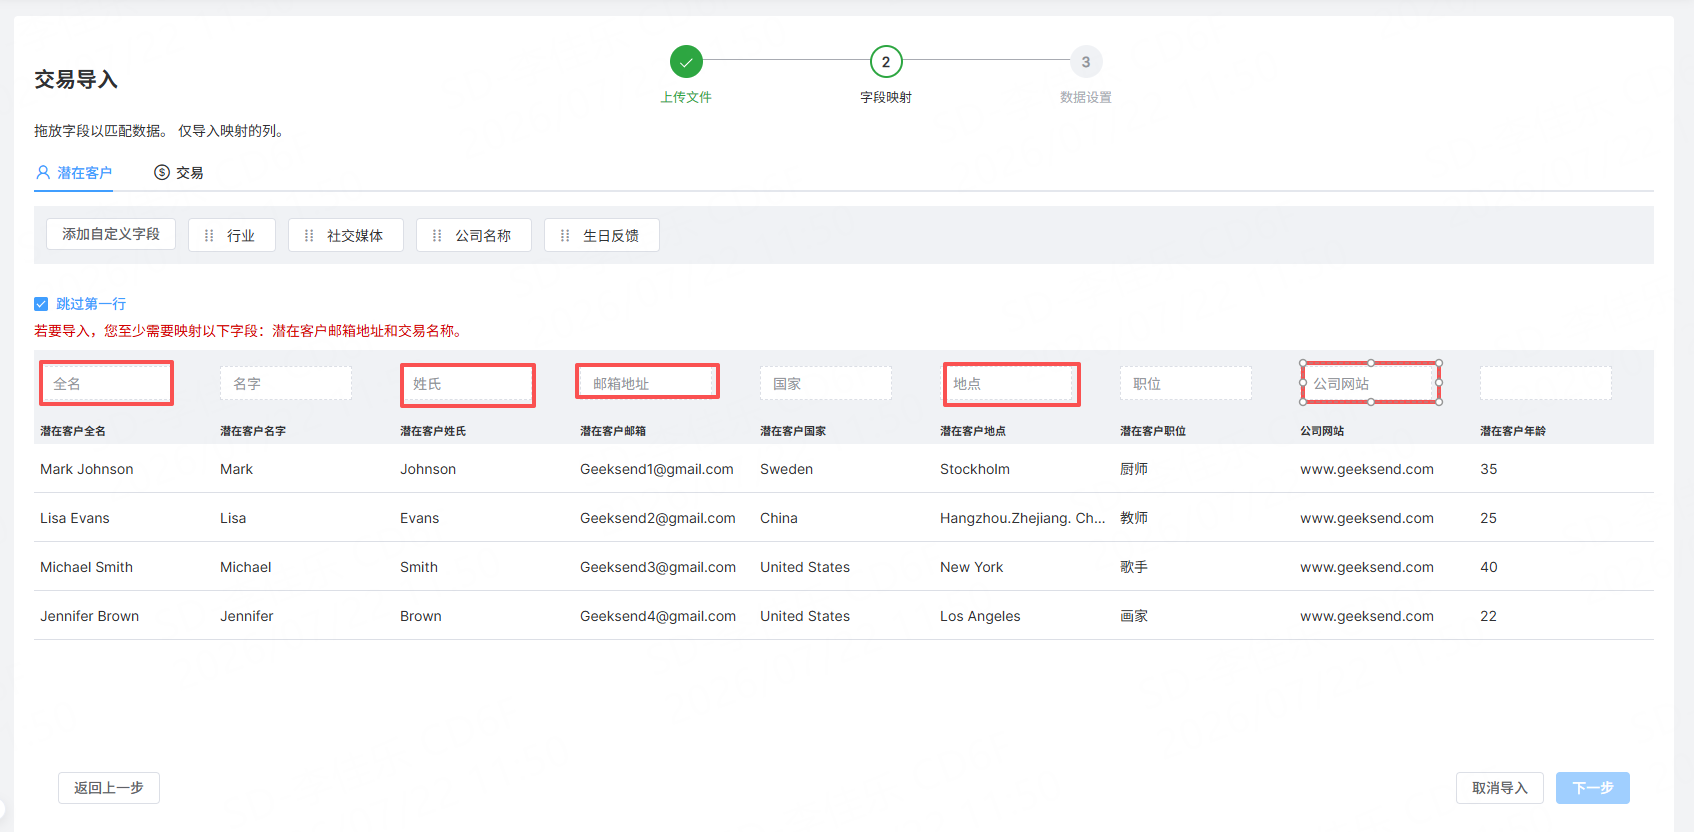This screenshot has height=832, width=1694.
Task: Click 取消导入 button
Action: click(x=1500, y=788)
